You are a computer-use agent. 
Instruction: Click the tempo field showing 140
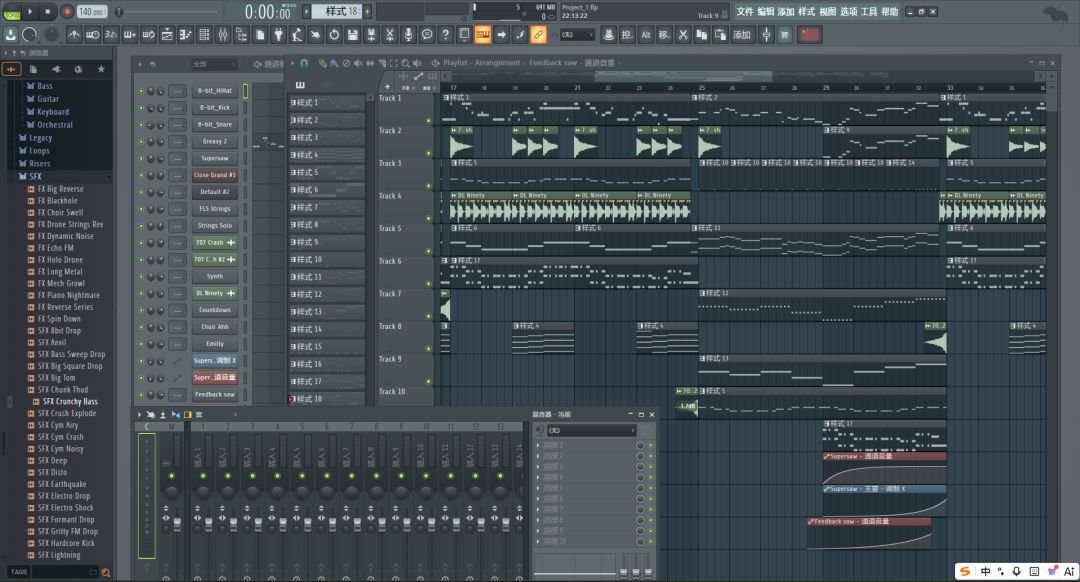(92, 12)
